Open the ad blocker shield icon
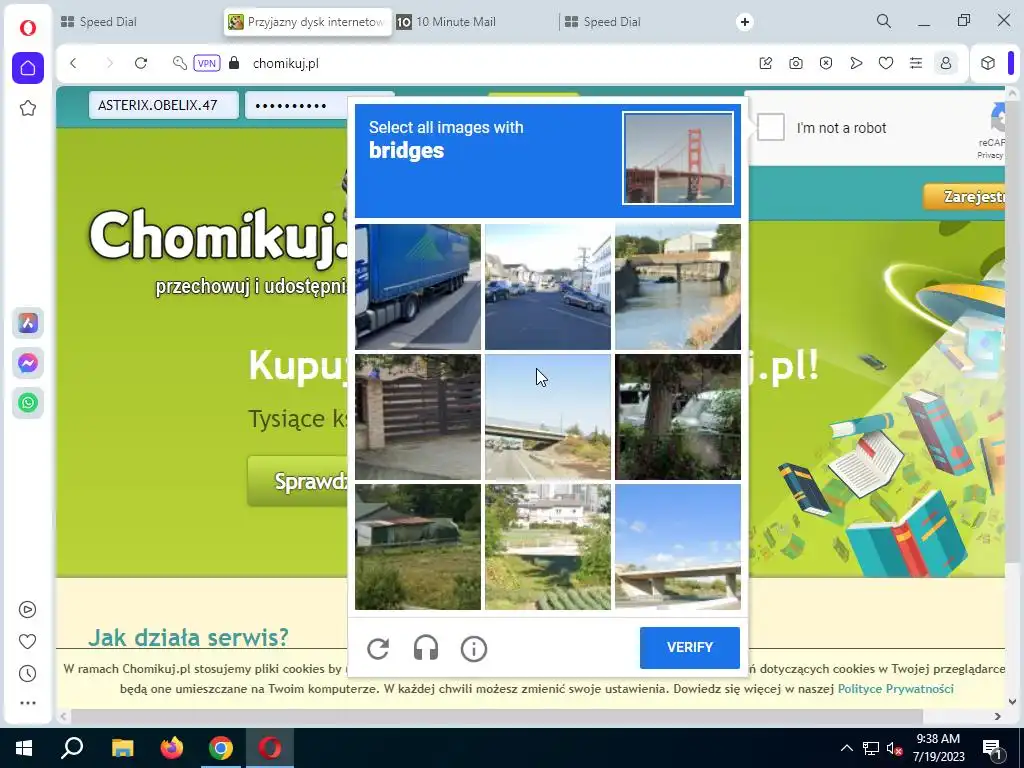 826,63
